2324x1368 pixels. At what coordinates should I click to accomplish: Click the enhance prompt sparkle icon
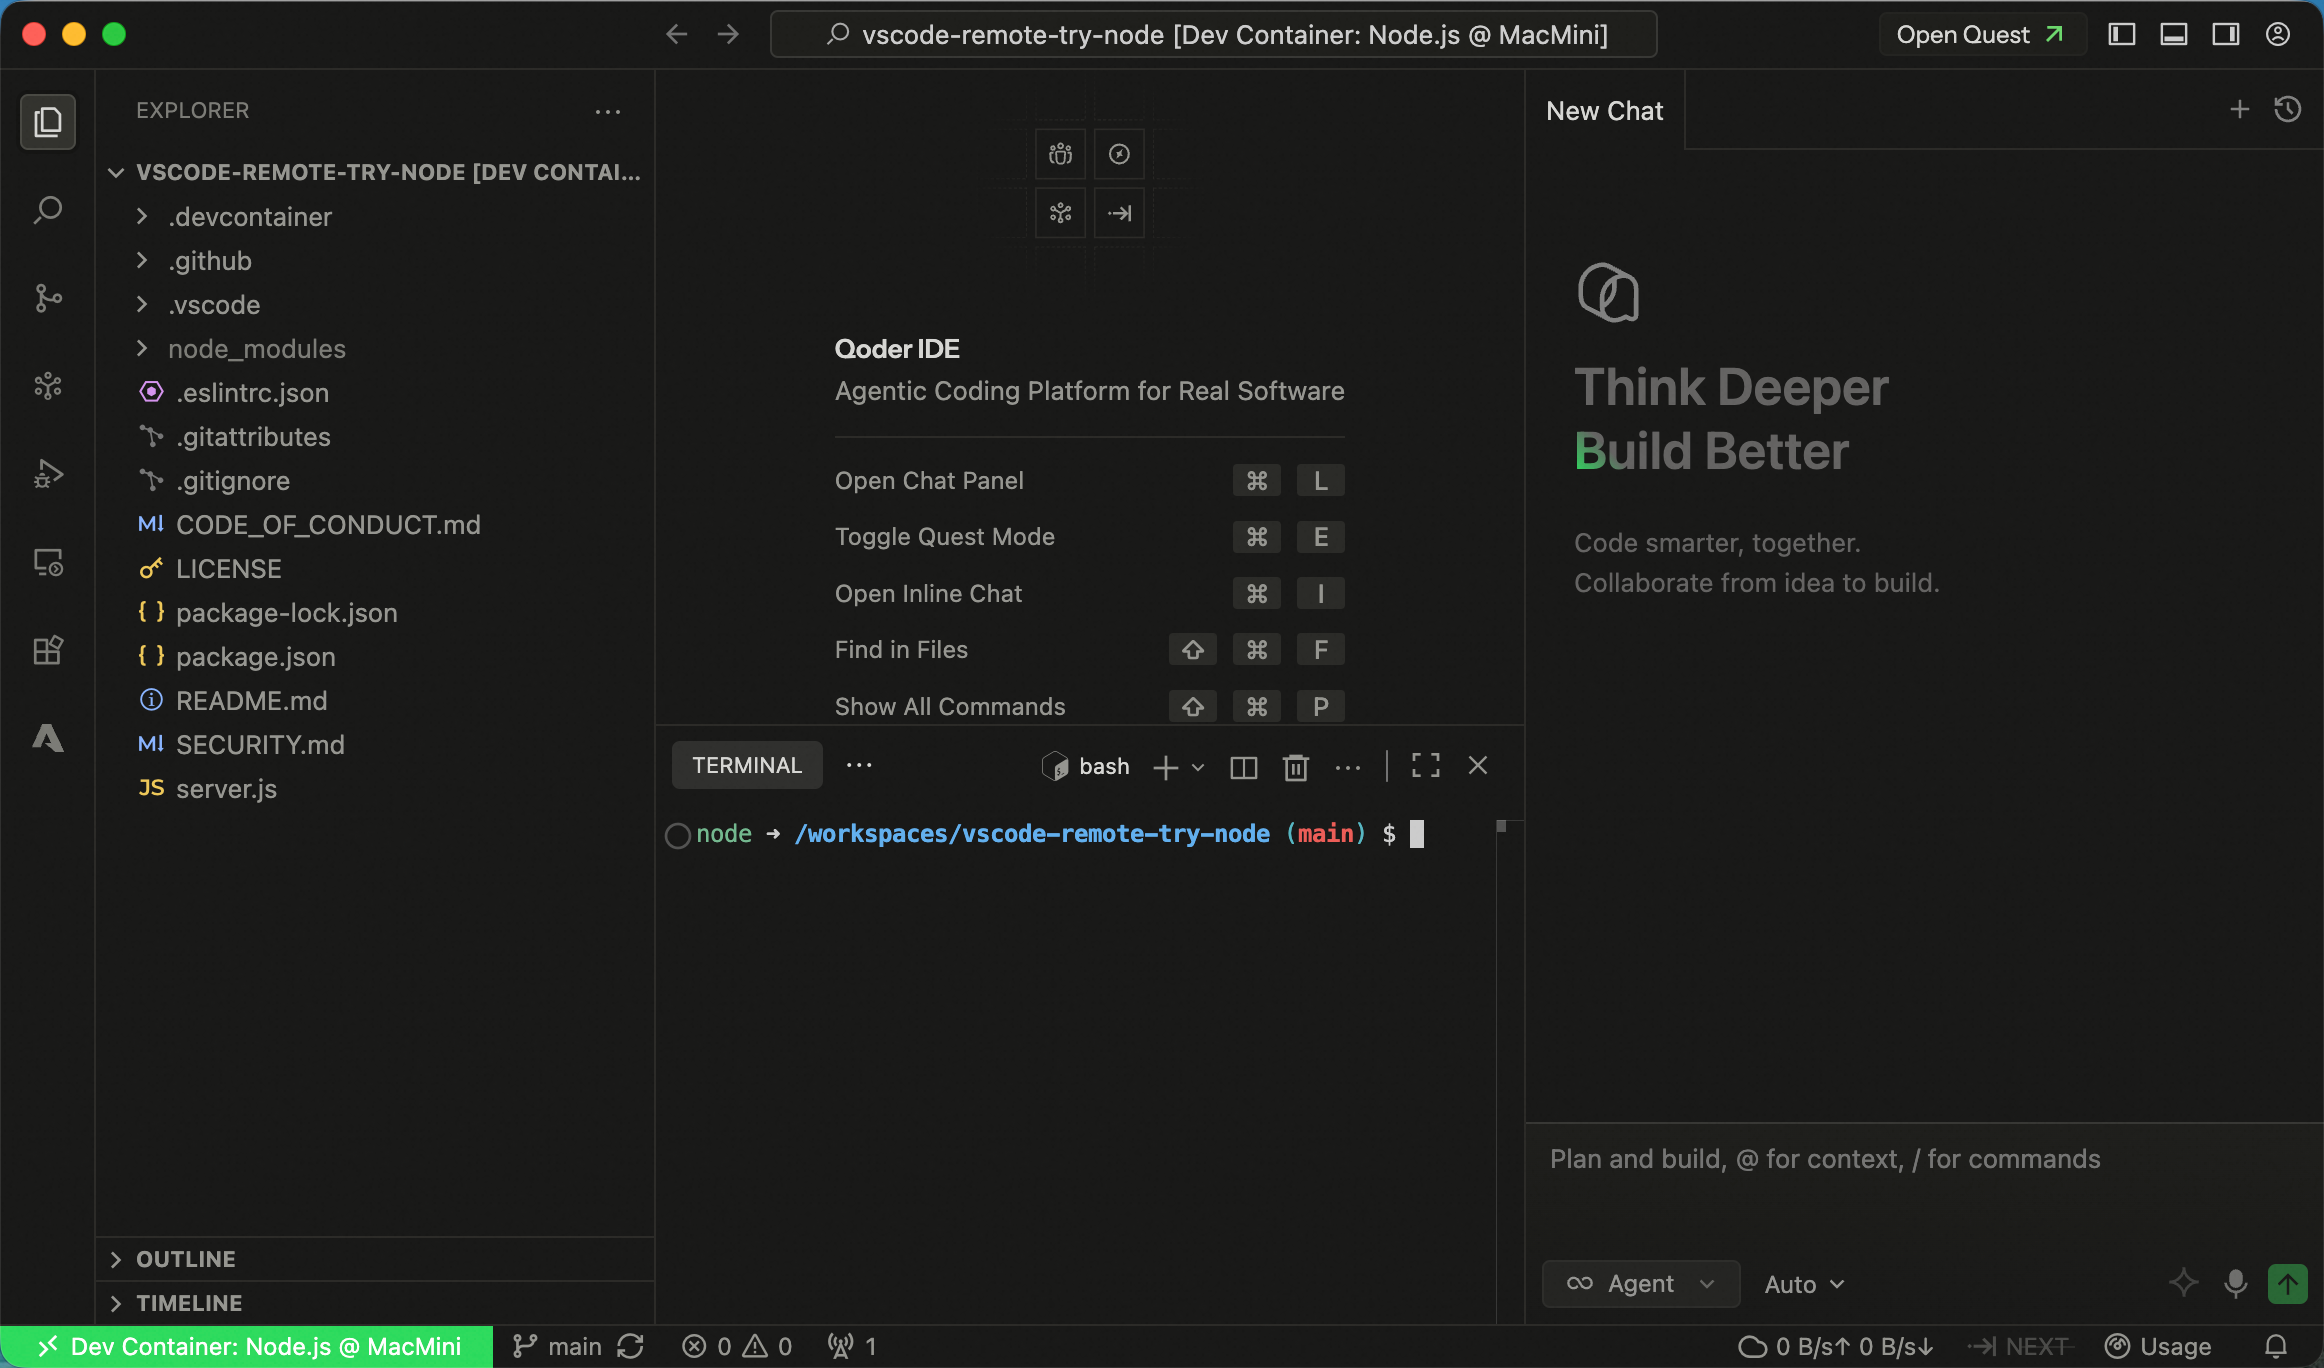coord(2184,1283)
